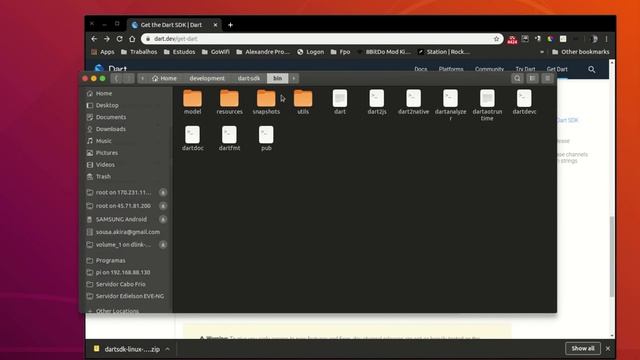Open Other bookmarks folder
The image size is (640, 360).
(x=580, y=52)
